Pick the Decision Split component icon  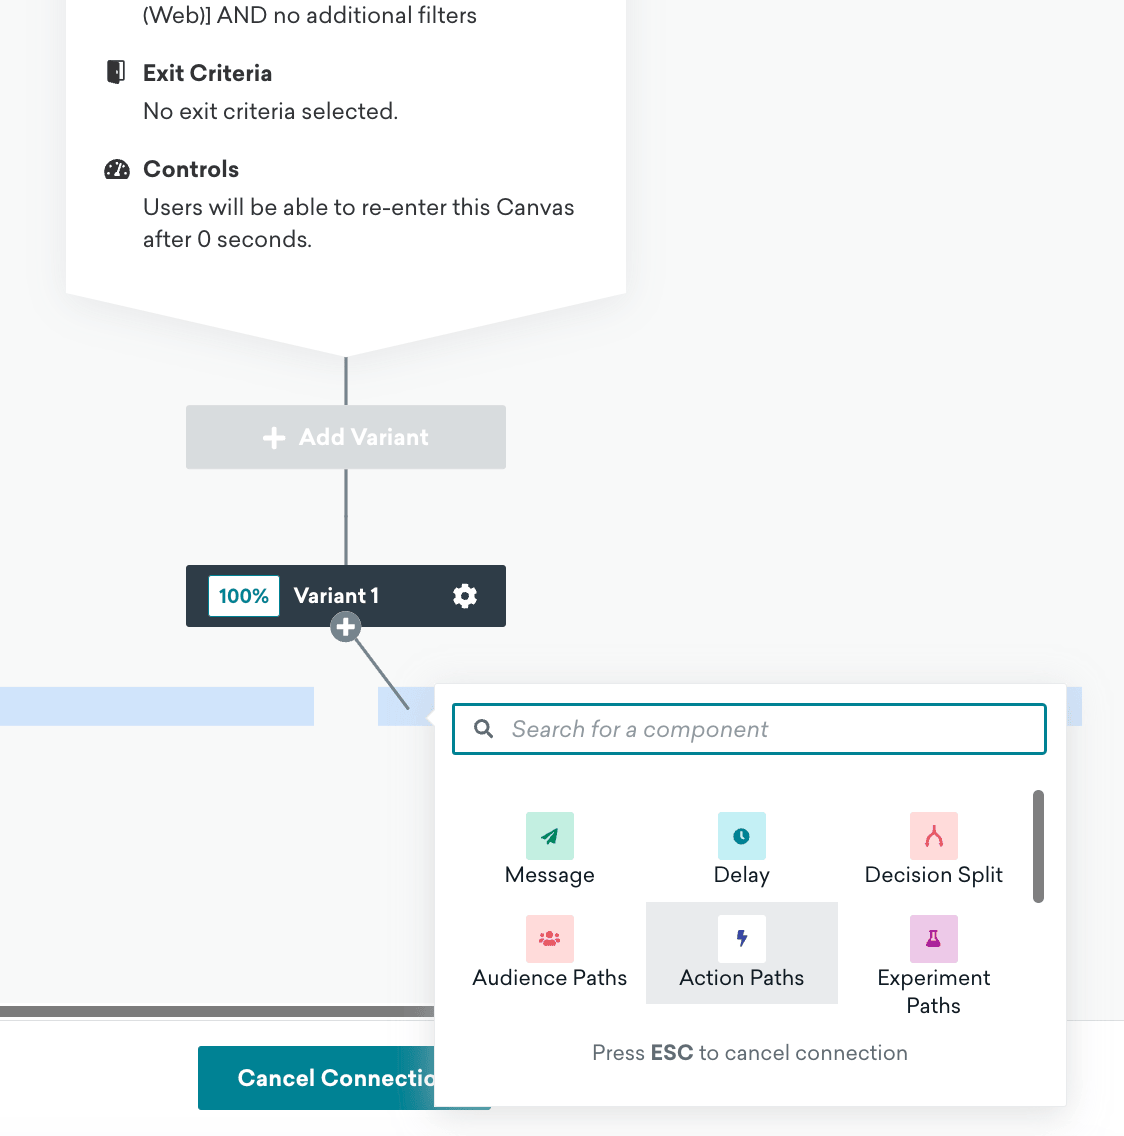pos(933,835)
